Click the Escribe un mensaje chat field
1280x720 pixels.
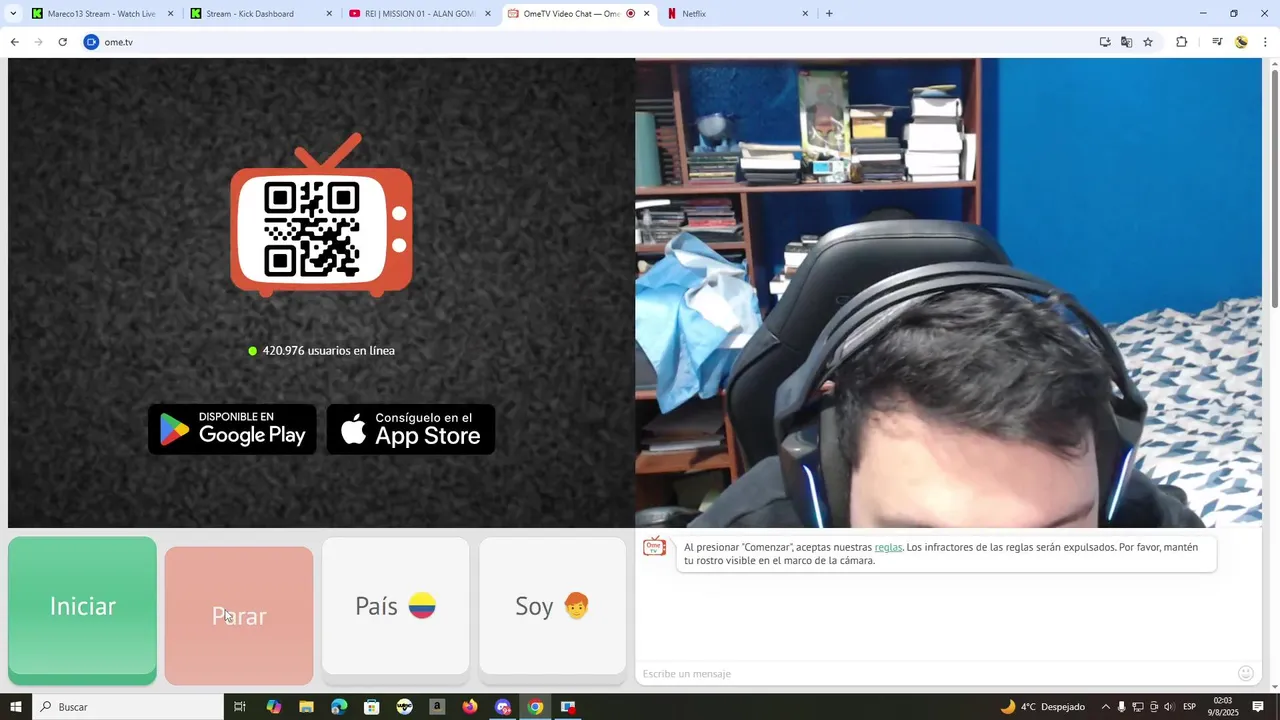click(x=935, y=673)
